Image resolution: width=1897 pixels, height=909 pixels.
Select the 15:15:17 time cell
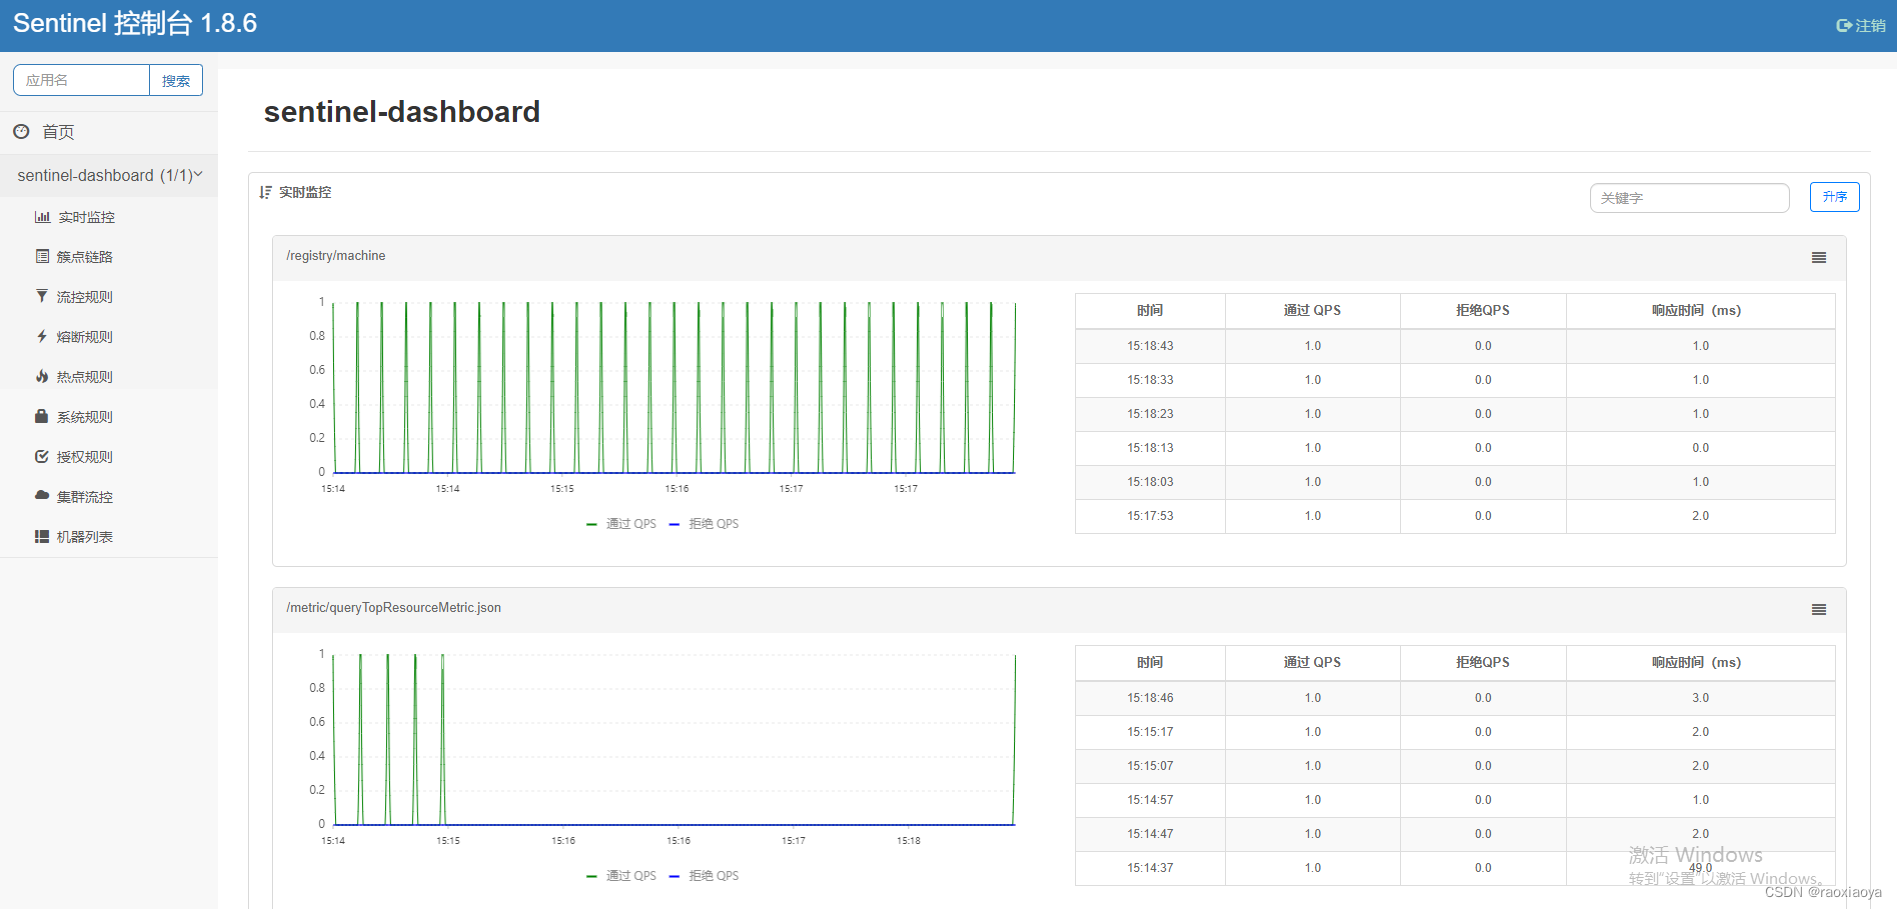pyautogui.click(x=1150, y=732)
